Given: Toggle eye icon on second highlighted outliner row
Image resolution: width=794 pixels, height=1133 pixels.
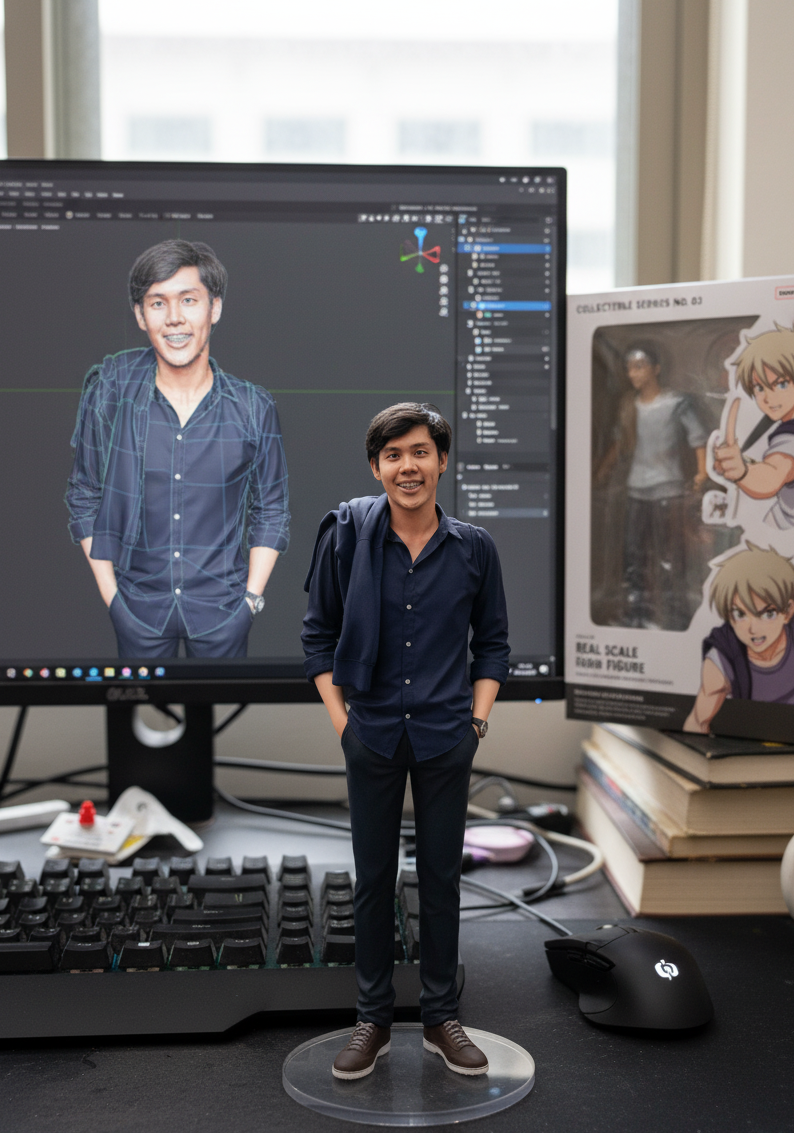Looking at the screenshot, I should [x=546, y=306].
